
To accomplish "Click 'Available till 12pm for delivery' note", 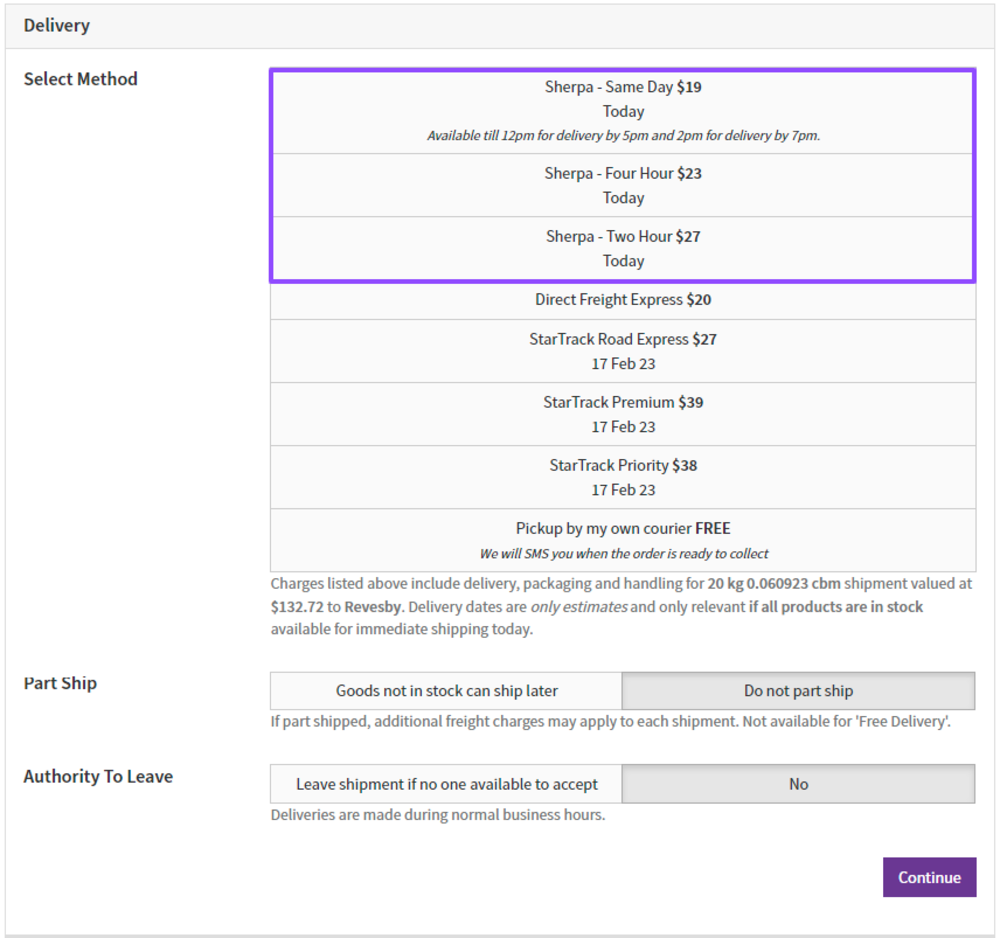I will pos(623,136).
